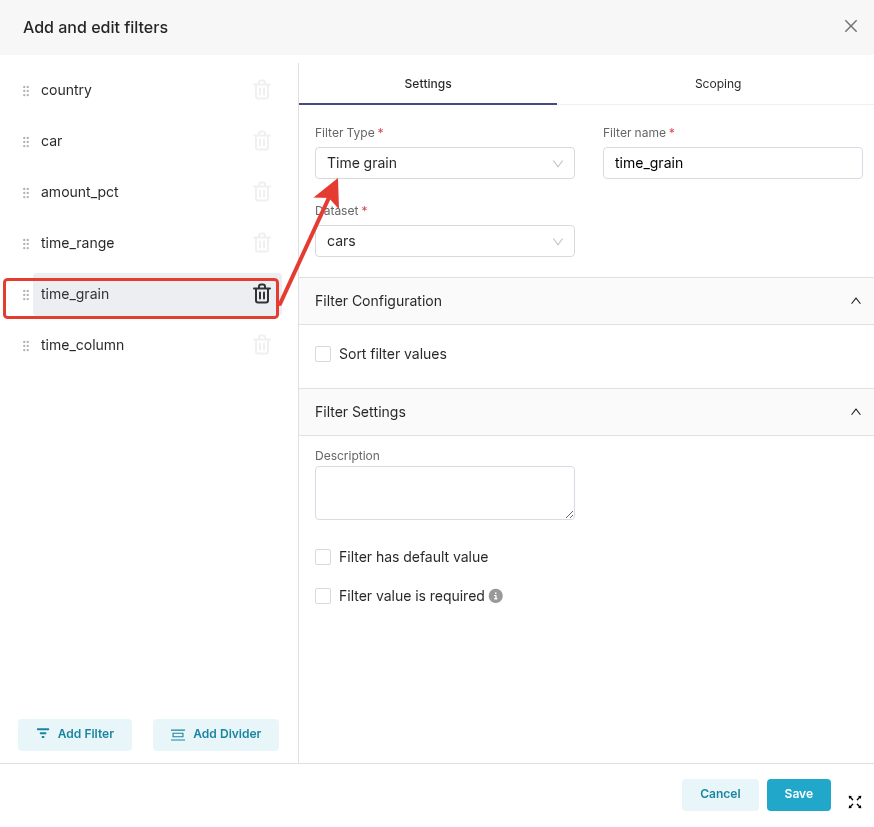Click trash icon beside car filter
Screen dimensions: 874x827
tap(262, 141)
